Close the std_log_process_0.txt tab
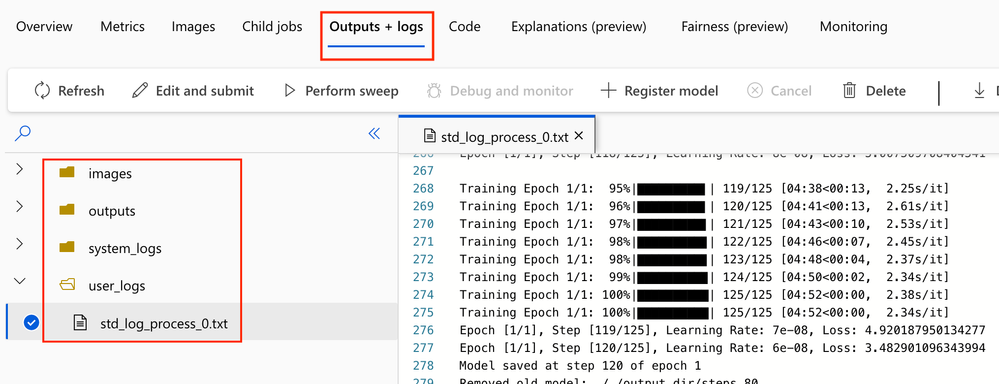 pyautogui.click(x=579, y=135)
